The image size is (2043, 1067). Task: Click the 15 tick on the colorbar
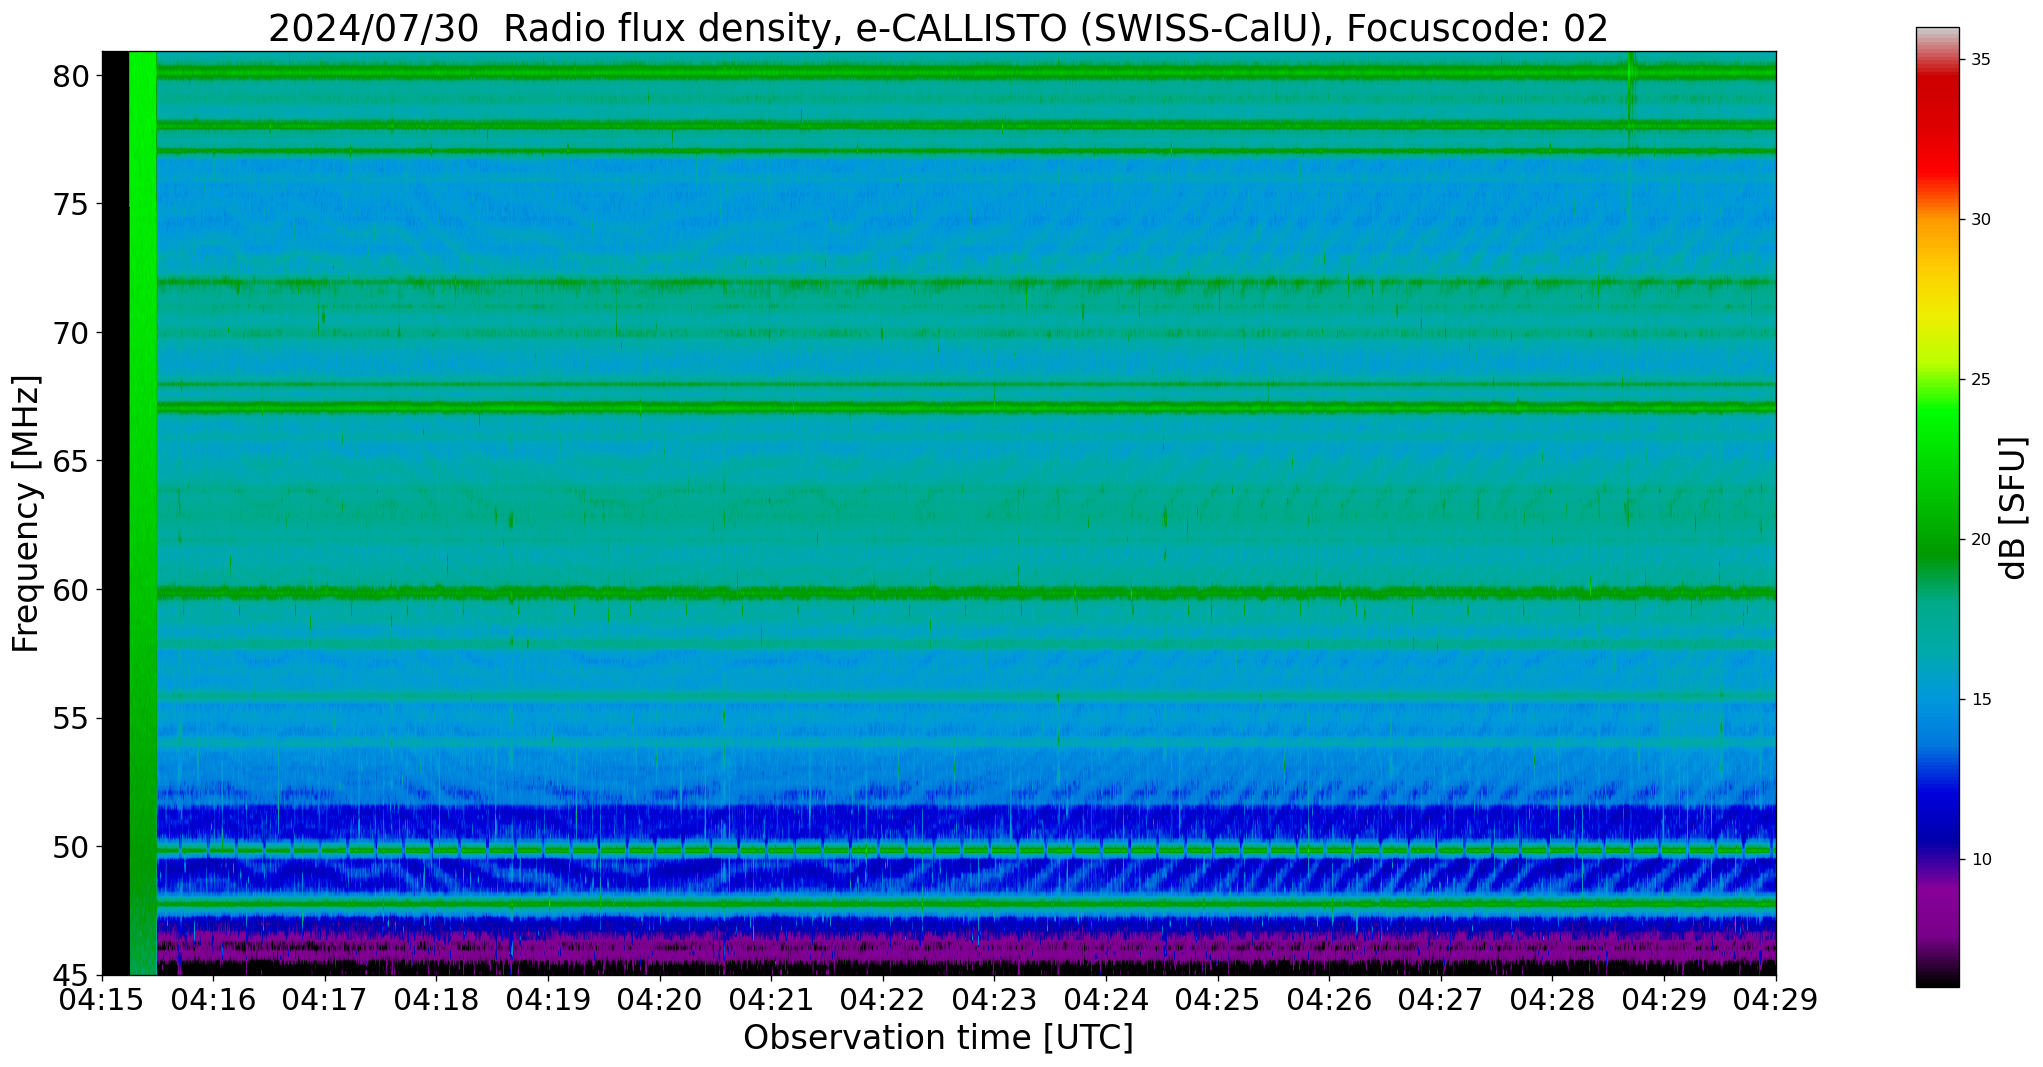click(1981, 700)
